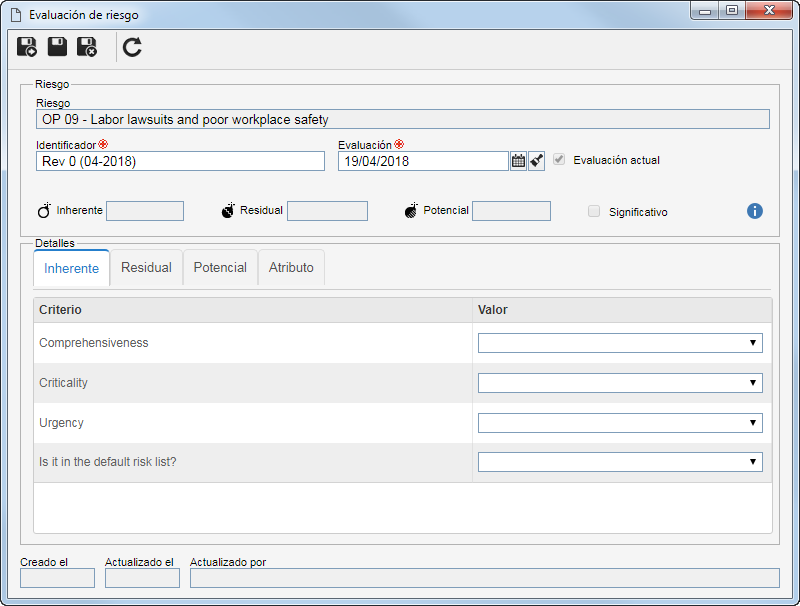Viewport: 800px width, 606px height.
Task: Click the Residual bomb icon
Action: 228,210
